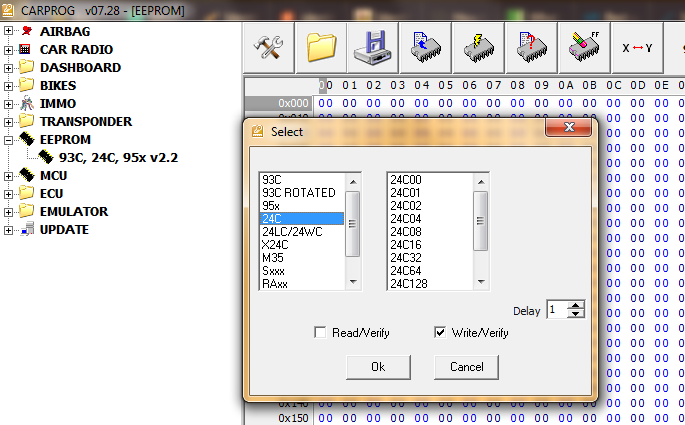Click chip family list scroll up arrow
Screen dimensions: 685x425
coord(353,181)
